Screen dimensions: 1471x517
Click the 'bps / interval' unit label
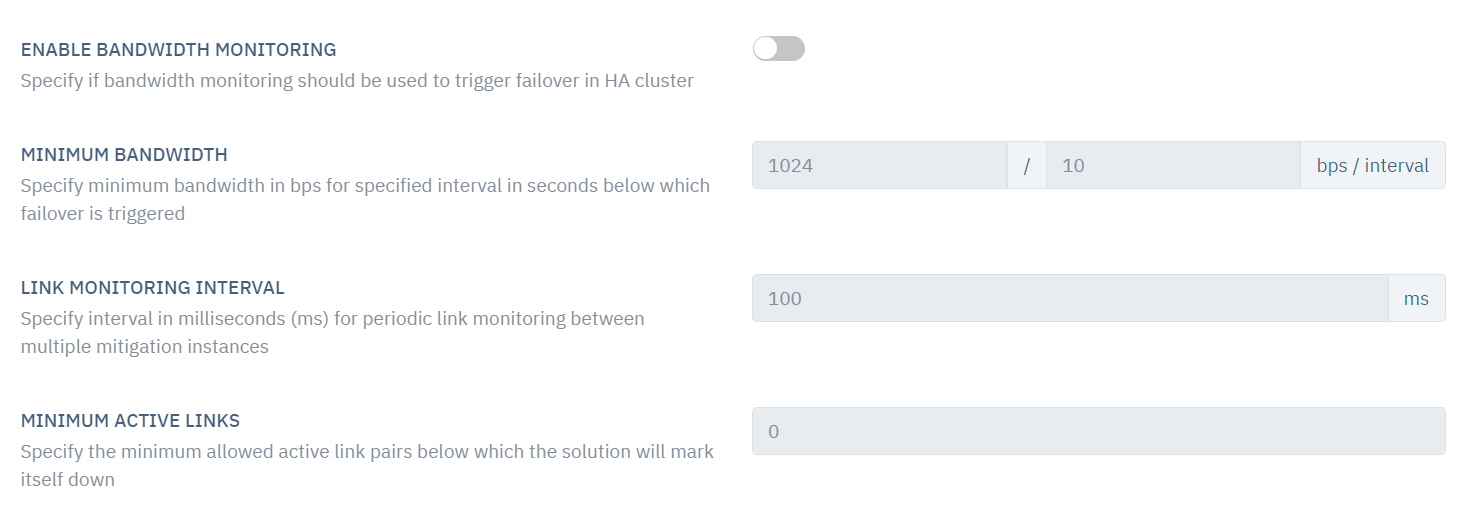(x=1372, y=165)
